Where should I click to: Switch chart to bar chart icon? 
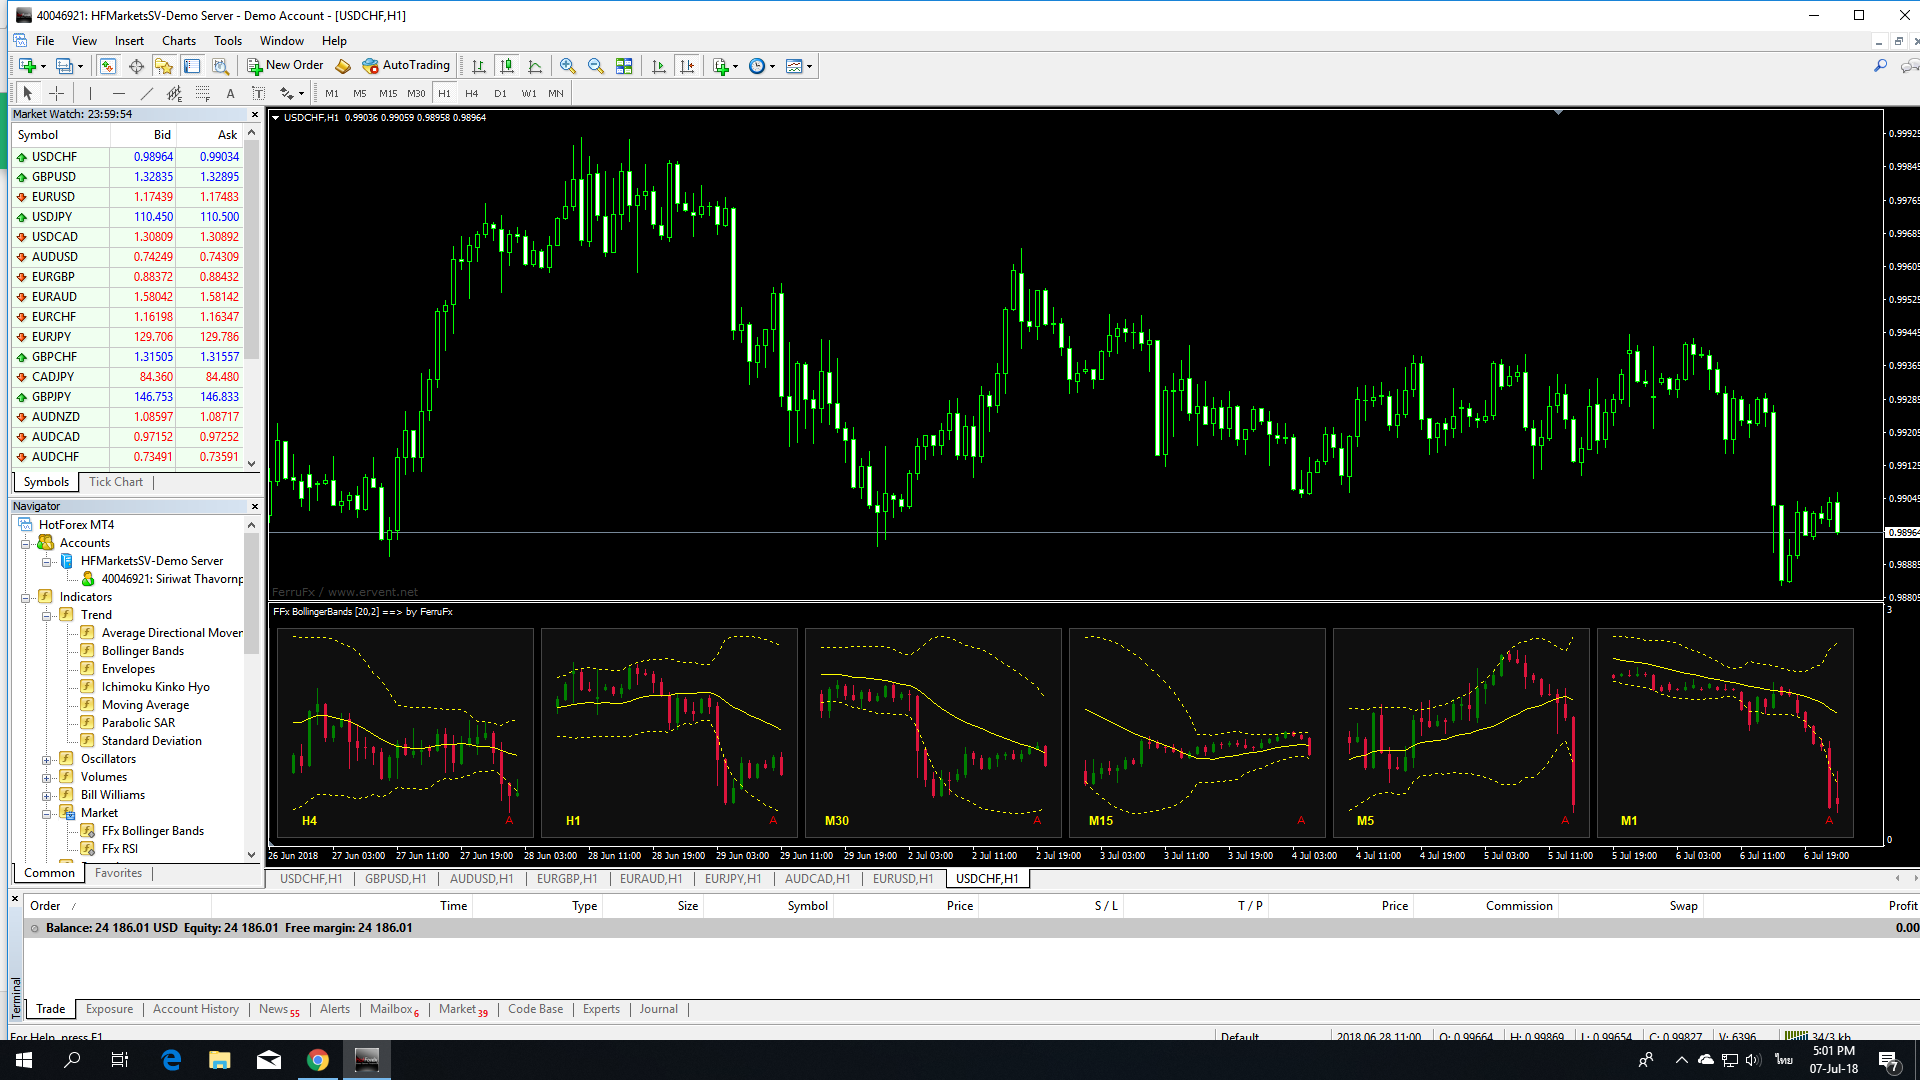[479, 66]
